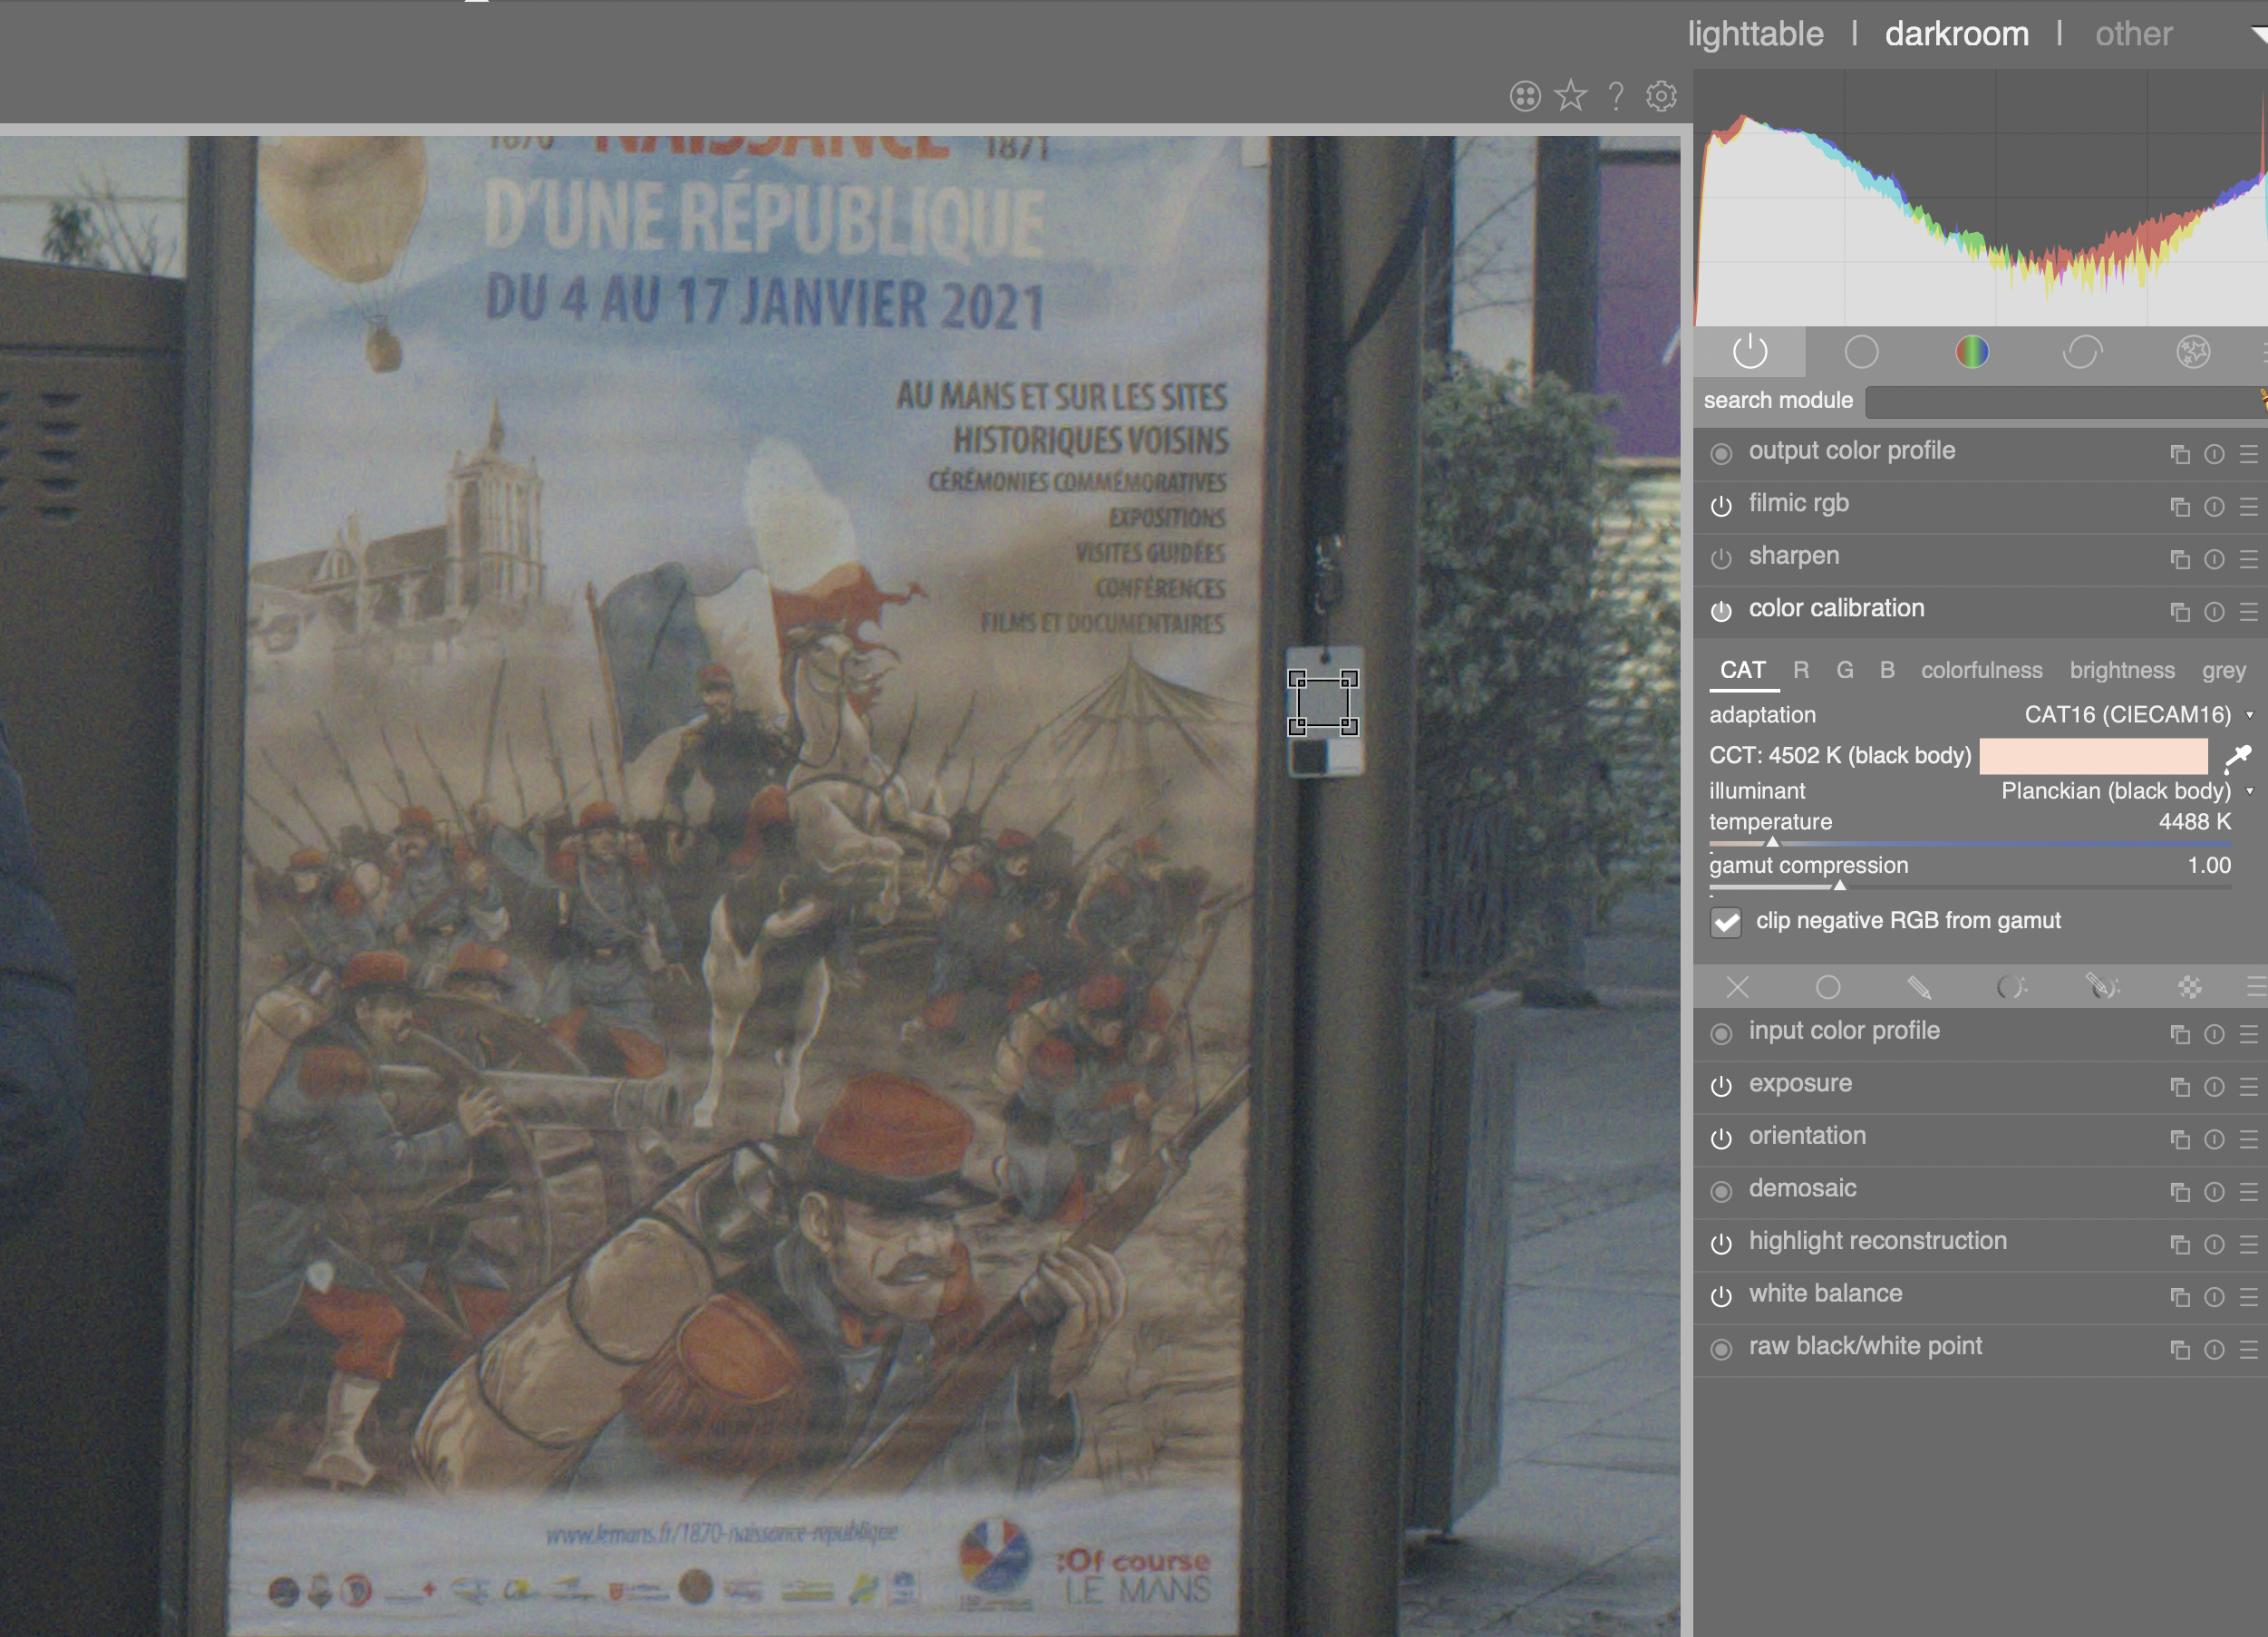
Task: Switch to the colorfulness tab
Action: [x=1981, y=671]
